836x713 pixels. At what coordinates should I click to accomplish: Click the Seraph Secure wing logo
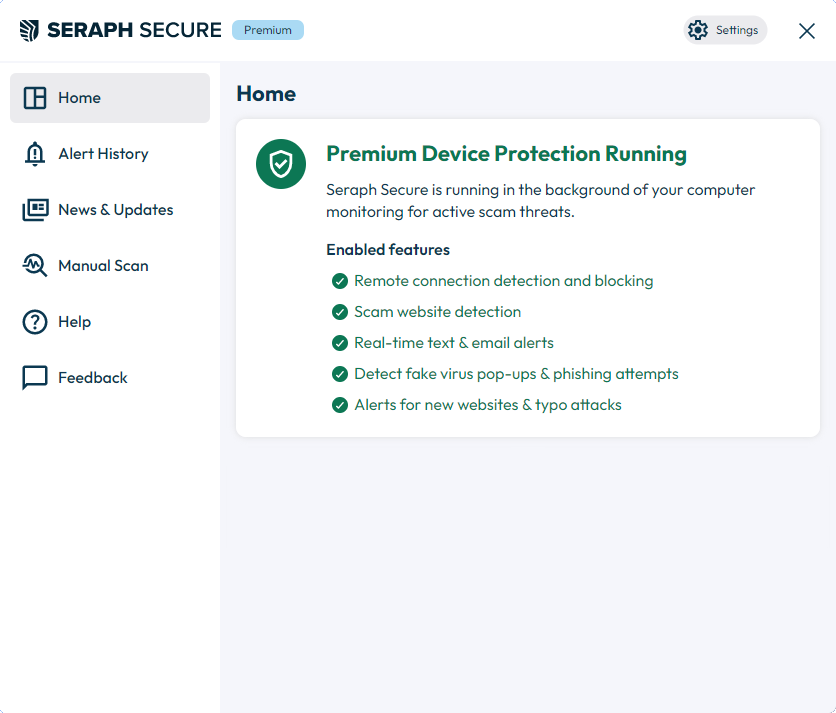pyautogui.click(x=29, y=30)
